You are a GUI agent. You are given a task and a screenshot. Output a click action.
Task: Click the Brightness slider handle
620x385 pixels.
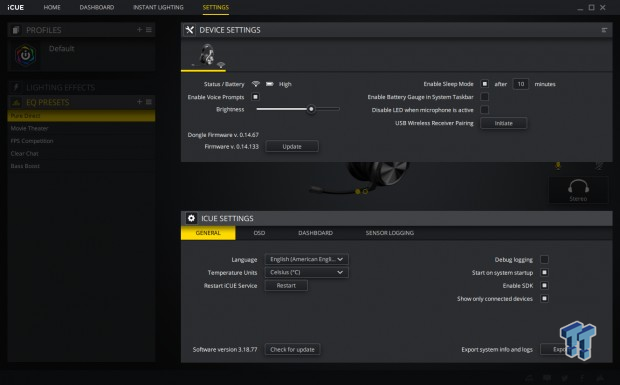pos(311,109)
